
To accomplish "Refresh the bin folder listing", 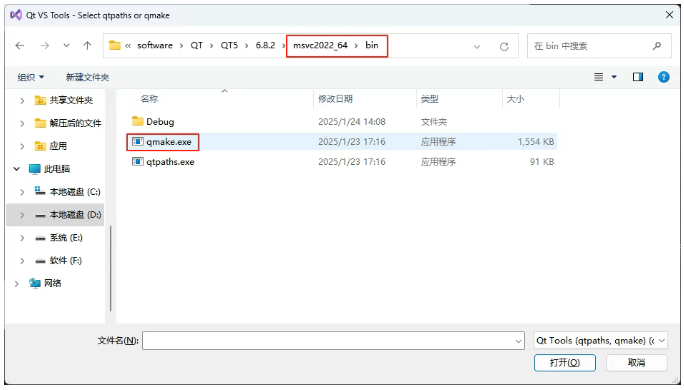I will click(504, 46).
